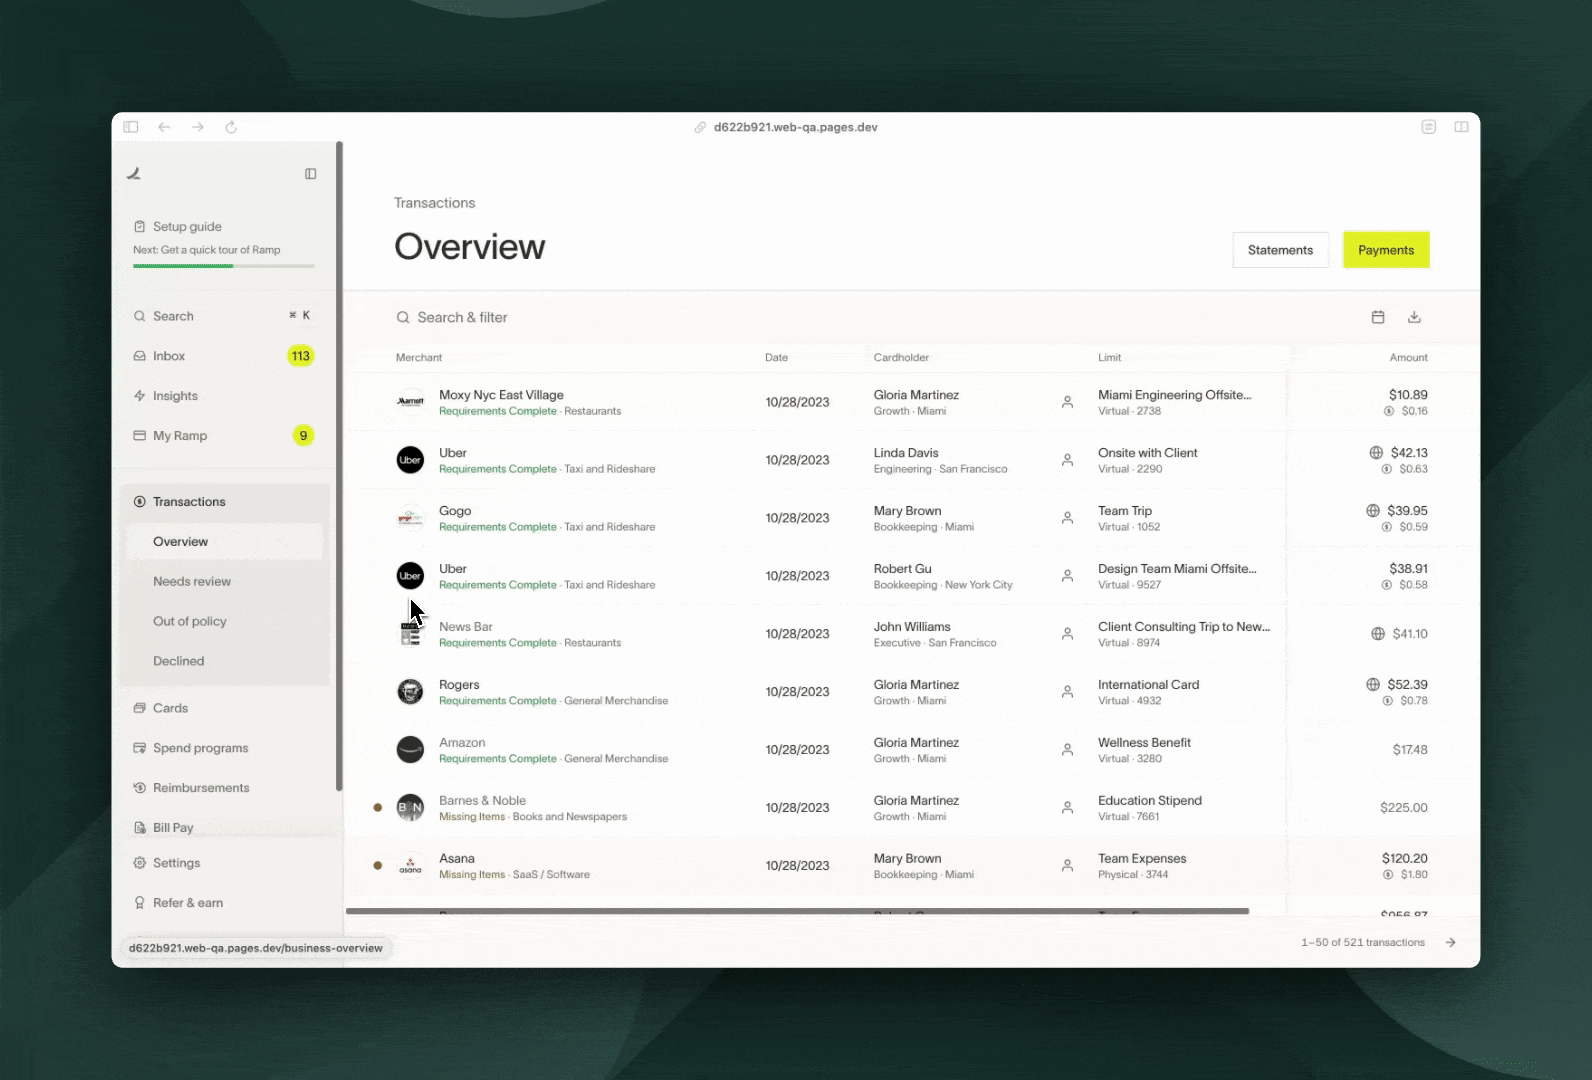The width and height of the screenshot is (1592, 1080).
Task: Open Refer & earn in the sidebar
Action: [x=223, y=903]
